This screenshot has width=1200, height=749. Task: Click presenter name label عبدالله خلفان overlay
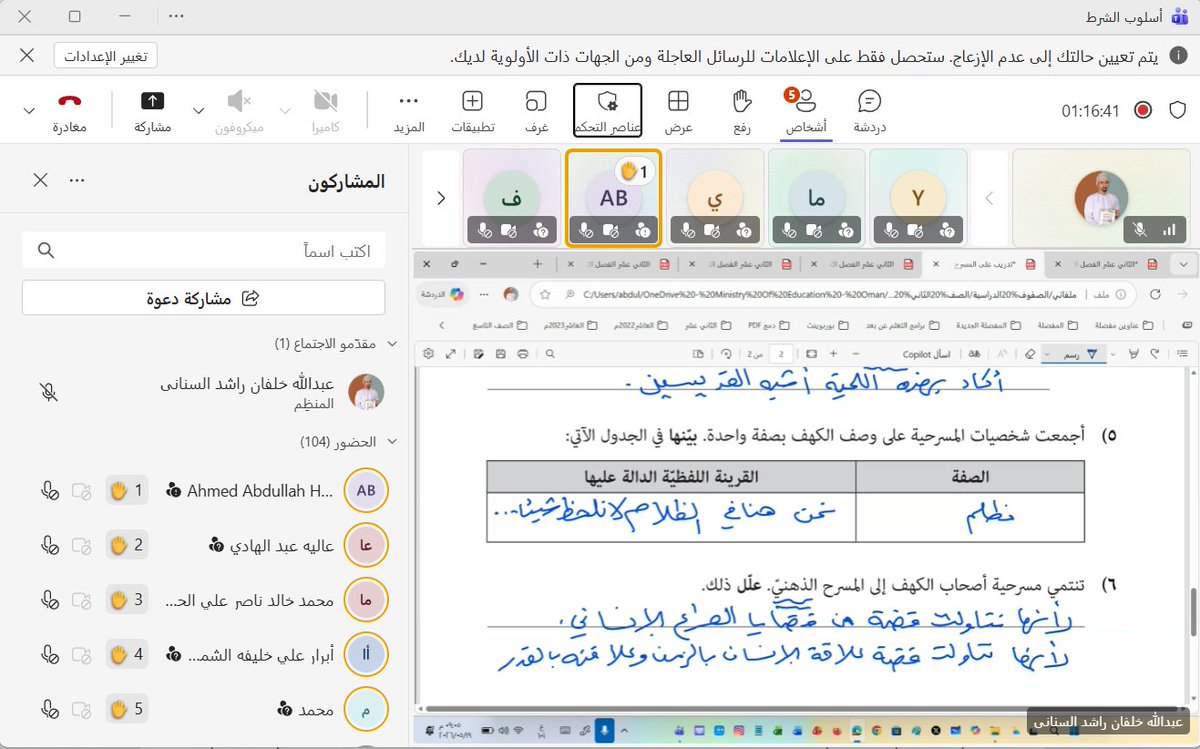pyautogui.click(x=1109, y=722)
